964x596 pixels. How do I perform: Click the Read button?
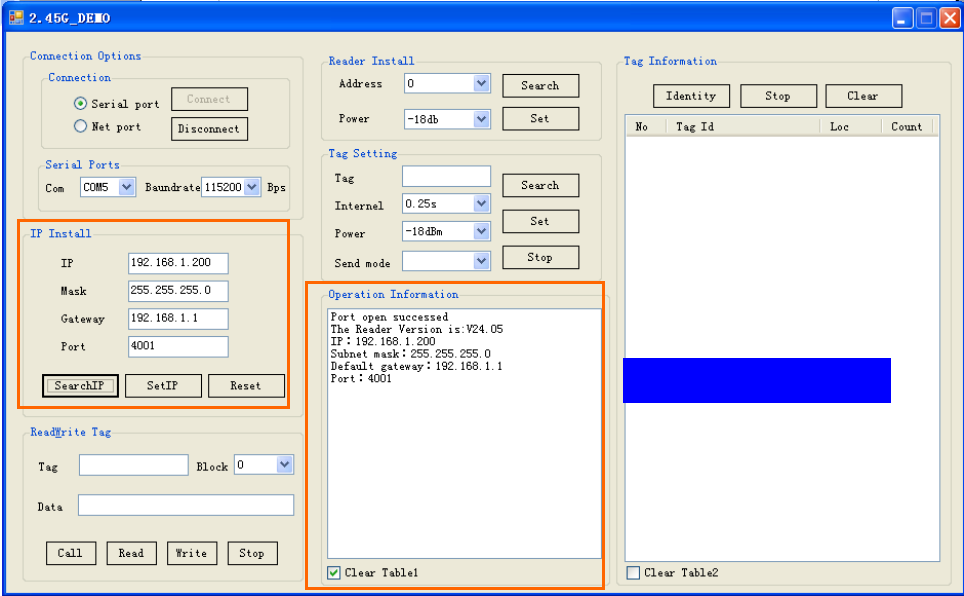coord(132,553)
